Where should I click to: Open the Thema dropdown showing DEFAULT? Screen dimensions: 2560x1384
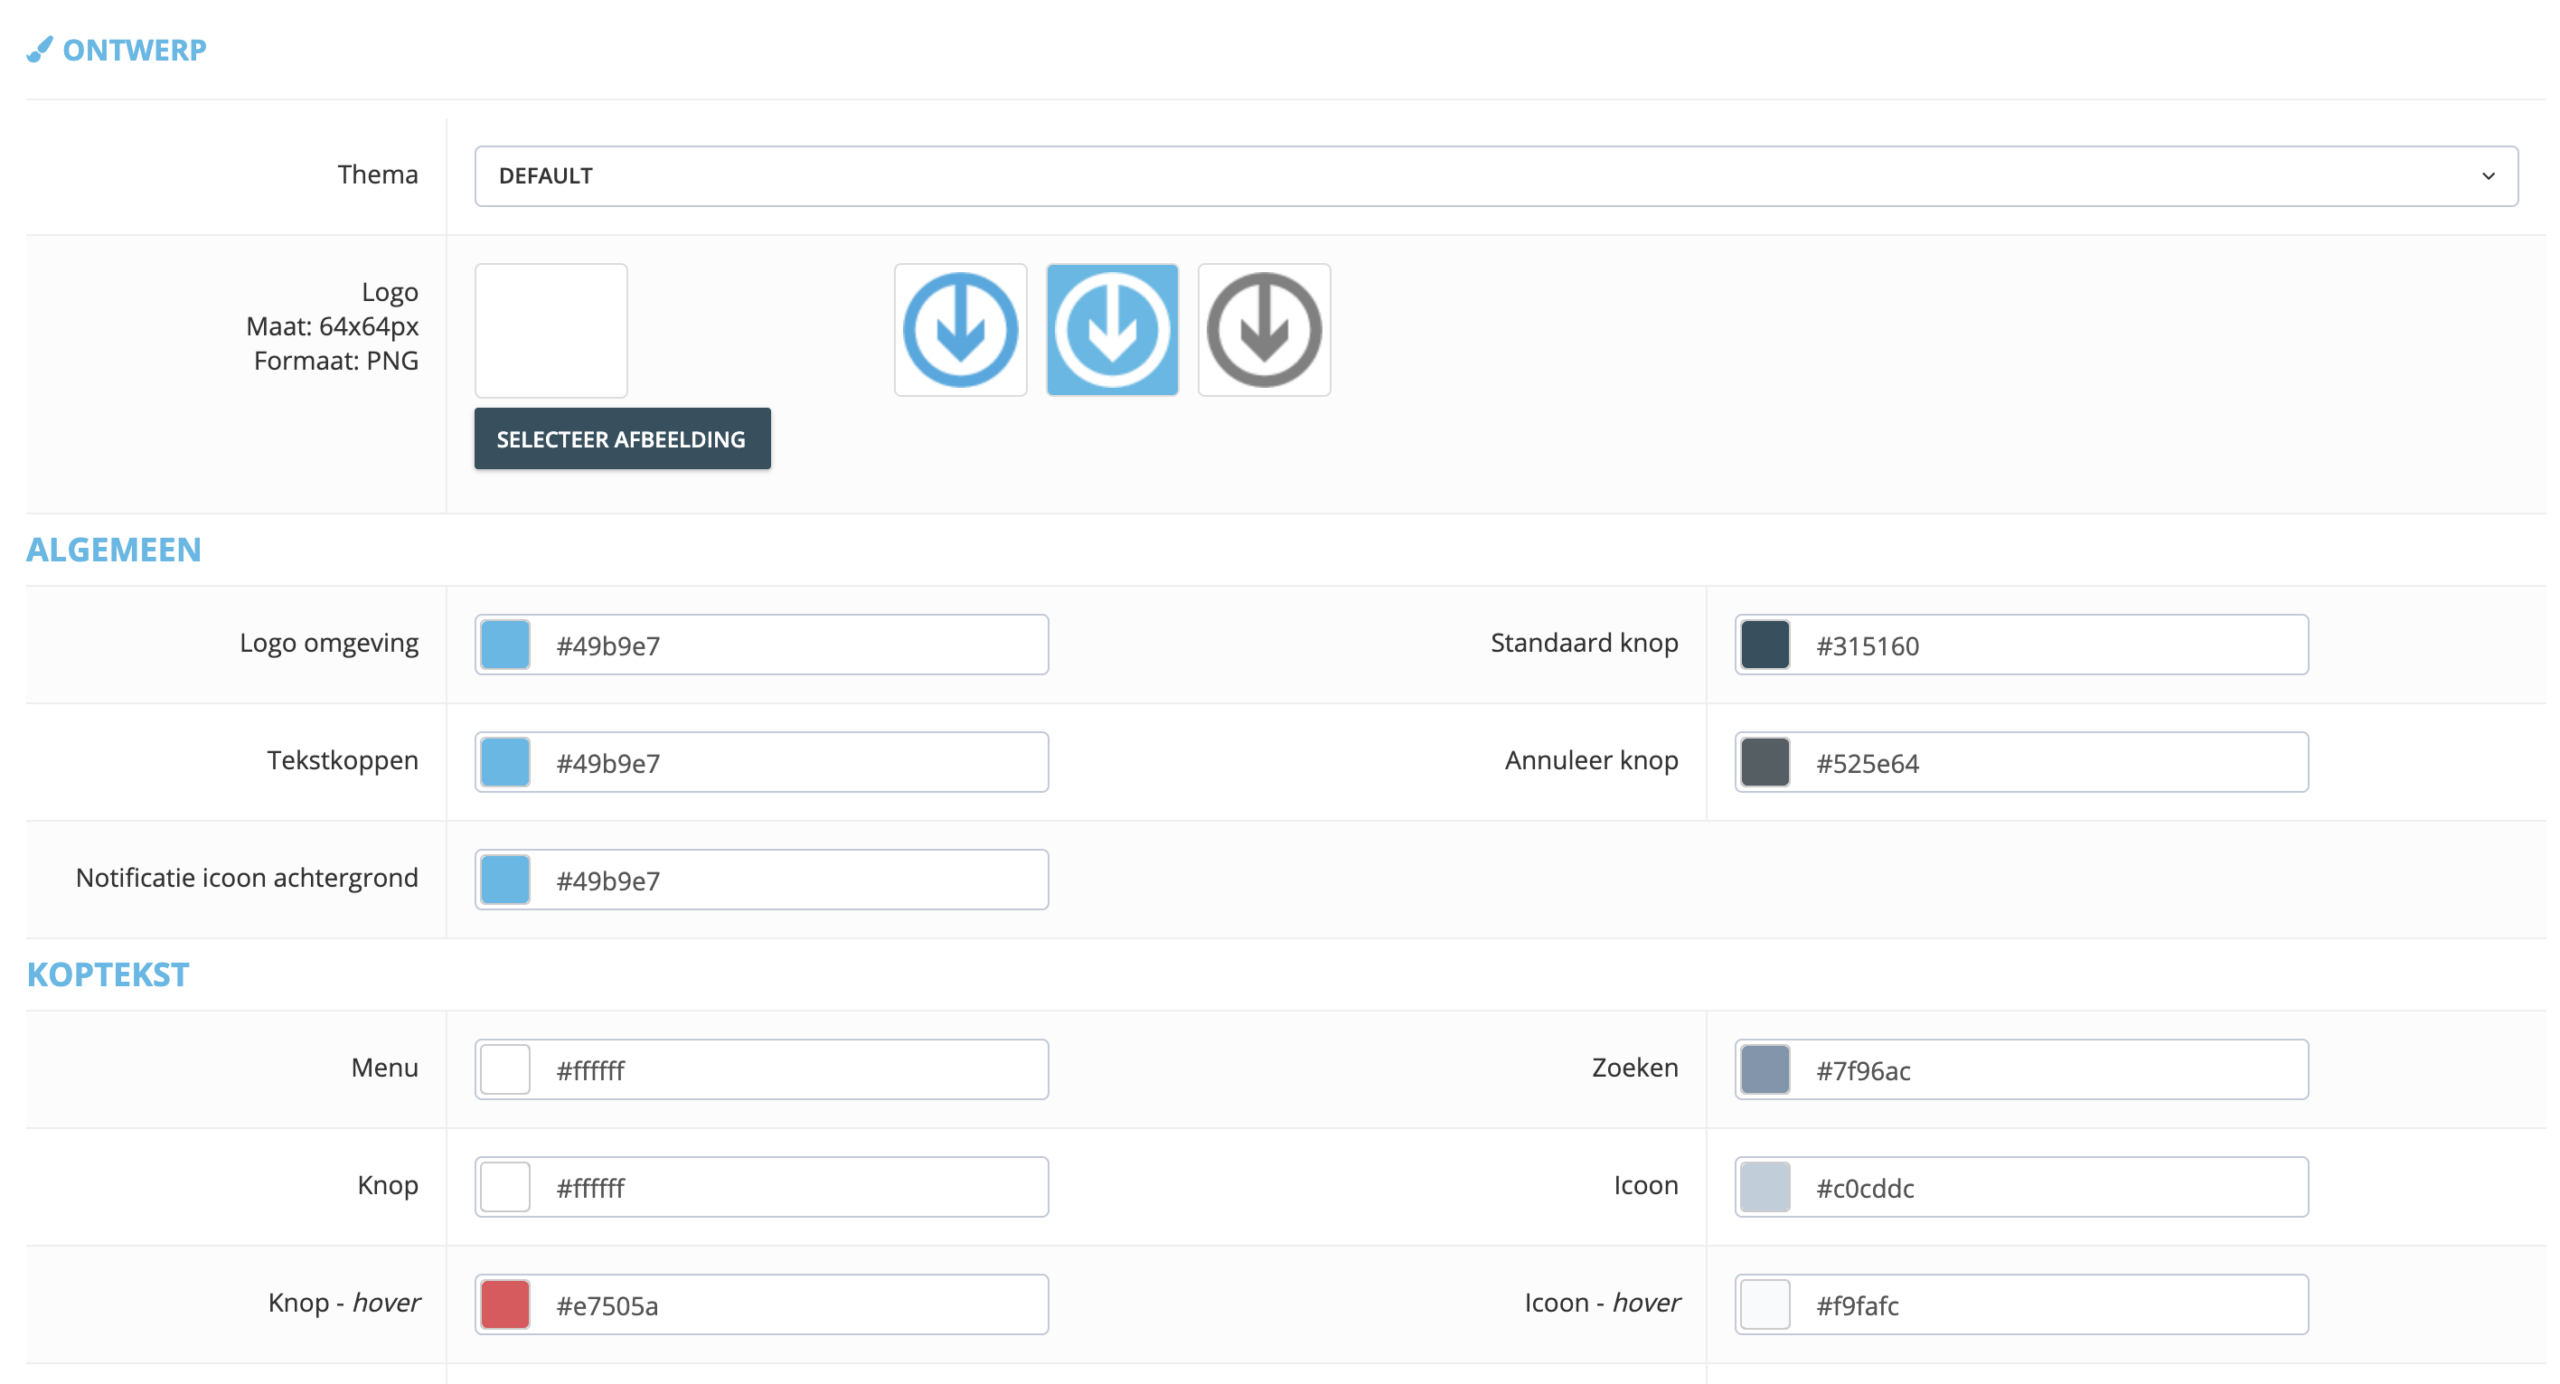pos(1495,176)
